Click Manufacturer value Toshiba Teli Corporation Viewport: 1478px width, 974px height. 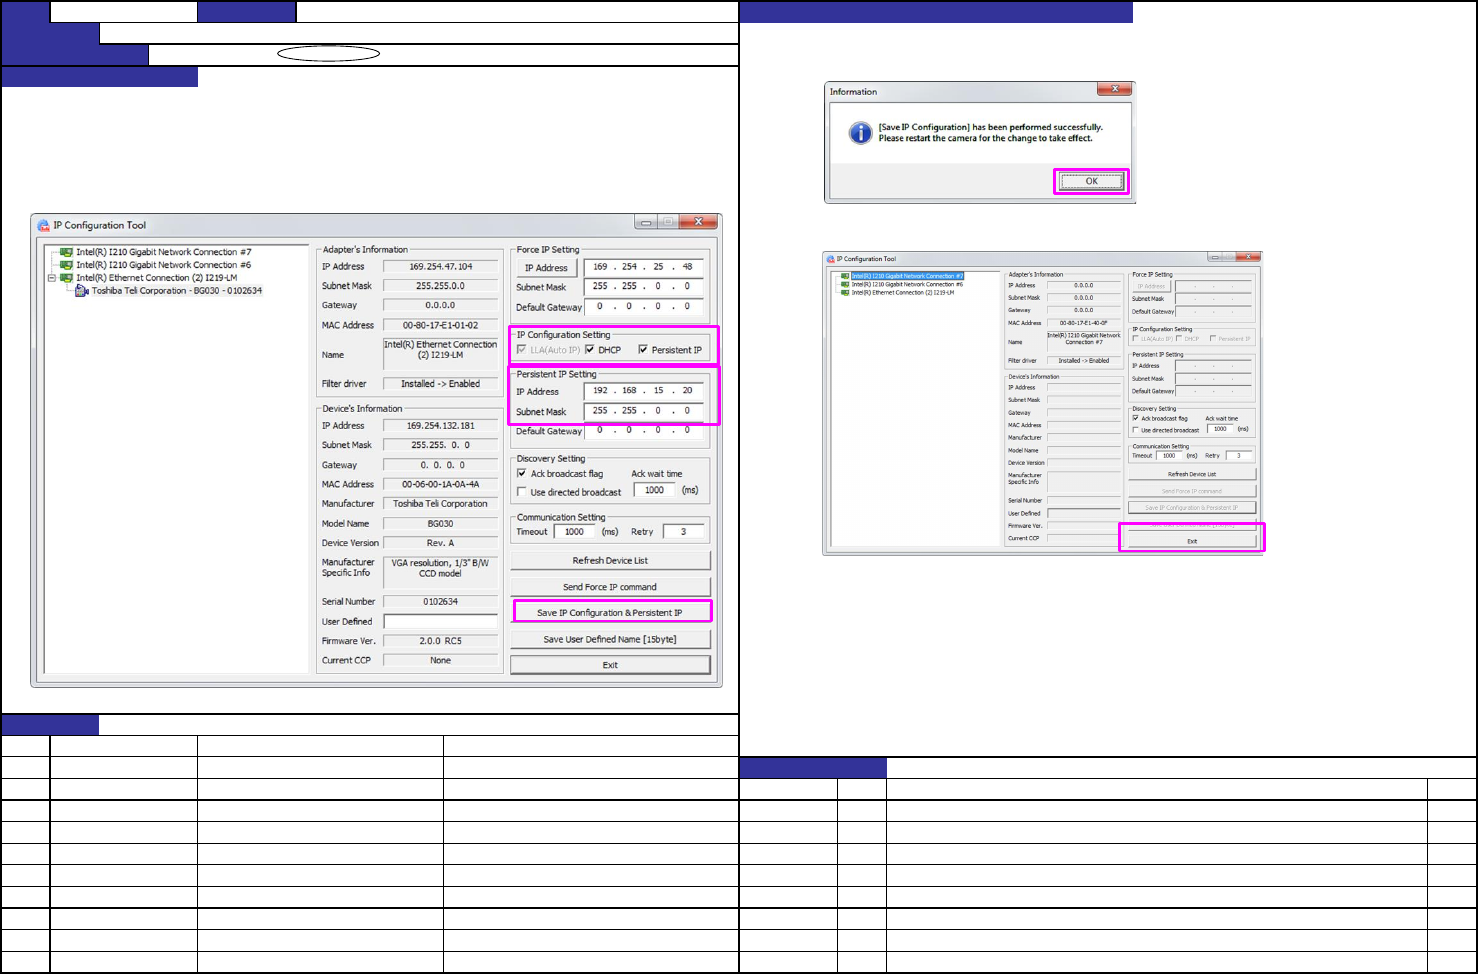[x=440, y=504]
